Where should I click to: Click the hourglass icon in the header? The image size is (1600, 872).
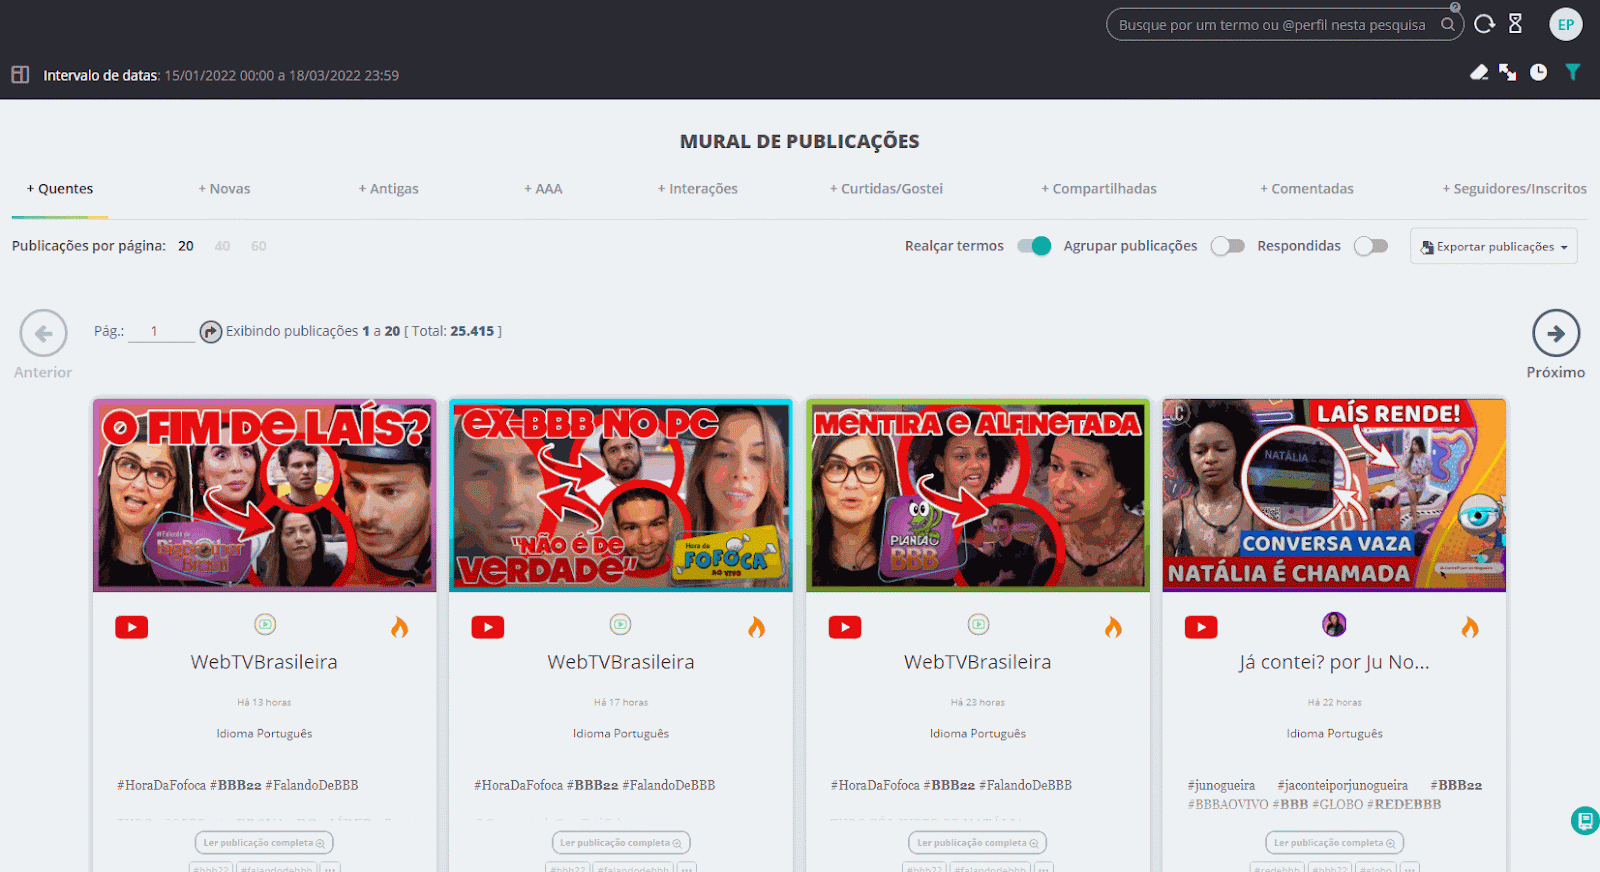1515,24
